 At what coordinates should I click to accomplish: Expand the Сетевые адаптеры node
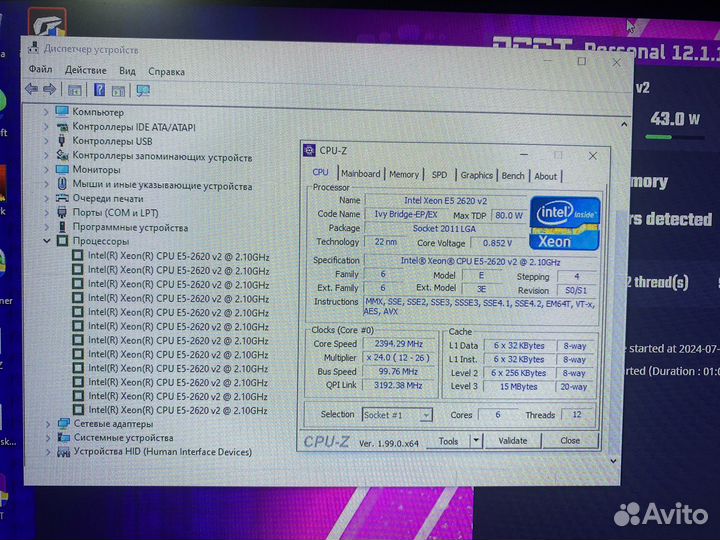pos(46,424)
